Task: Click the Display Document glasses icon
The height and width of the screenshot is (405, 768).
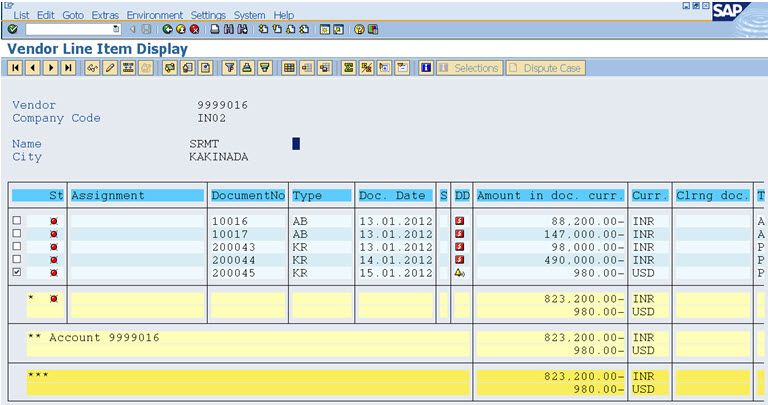Action: coord(92,68)
